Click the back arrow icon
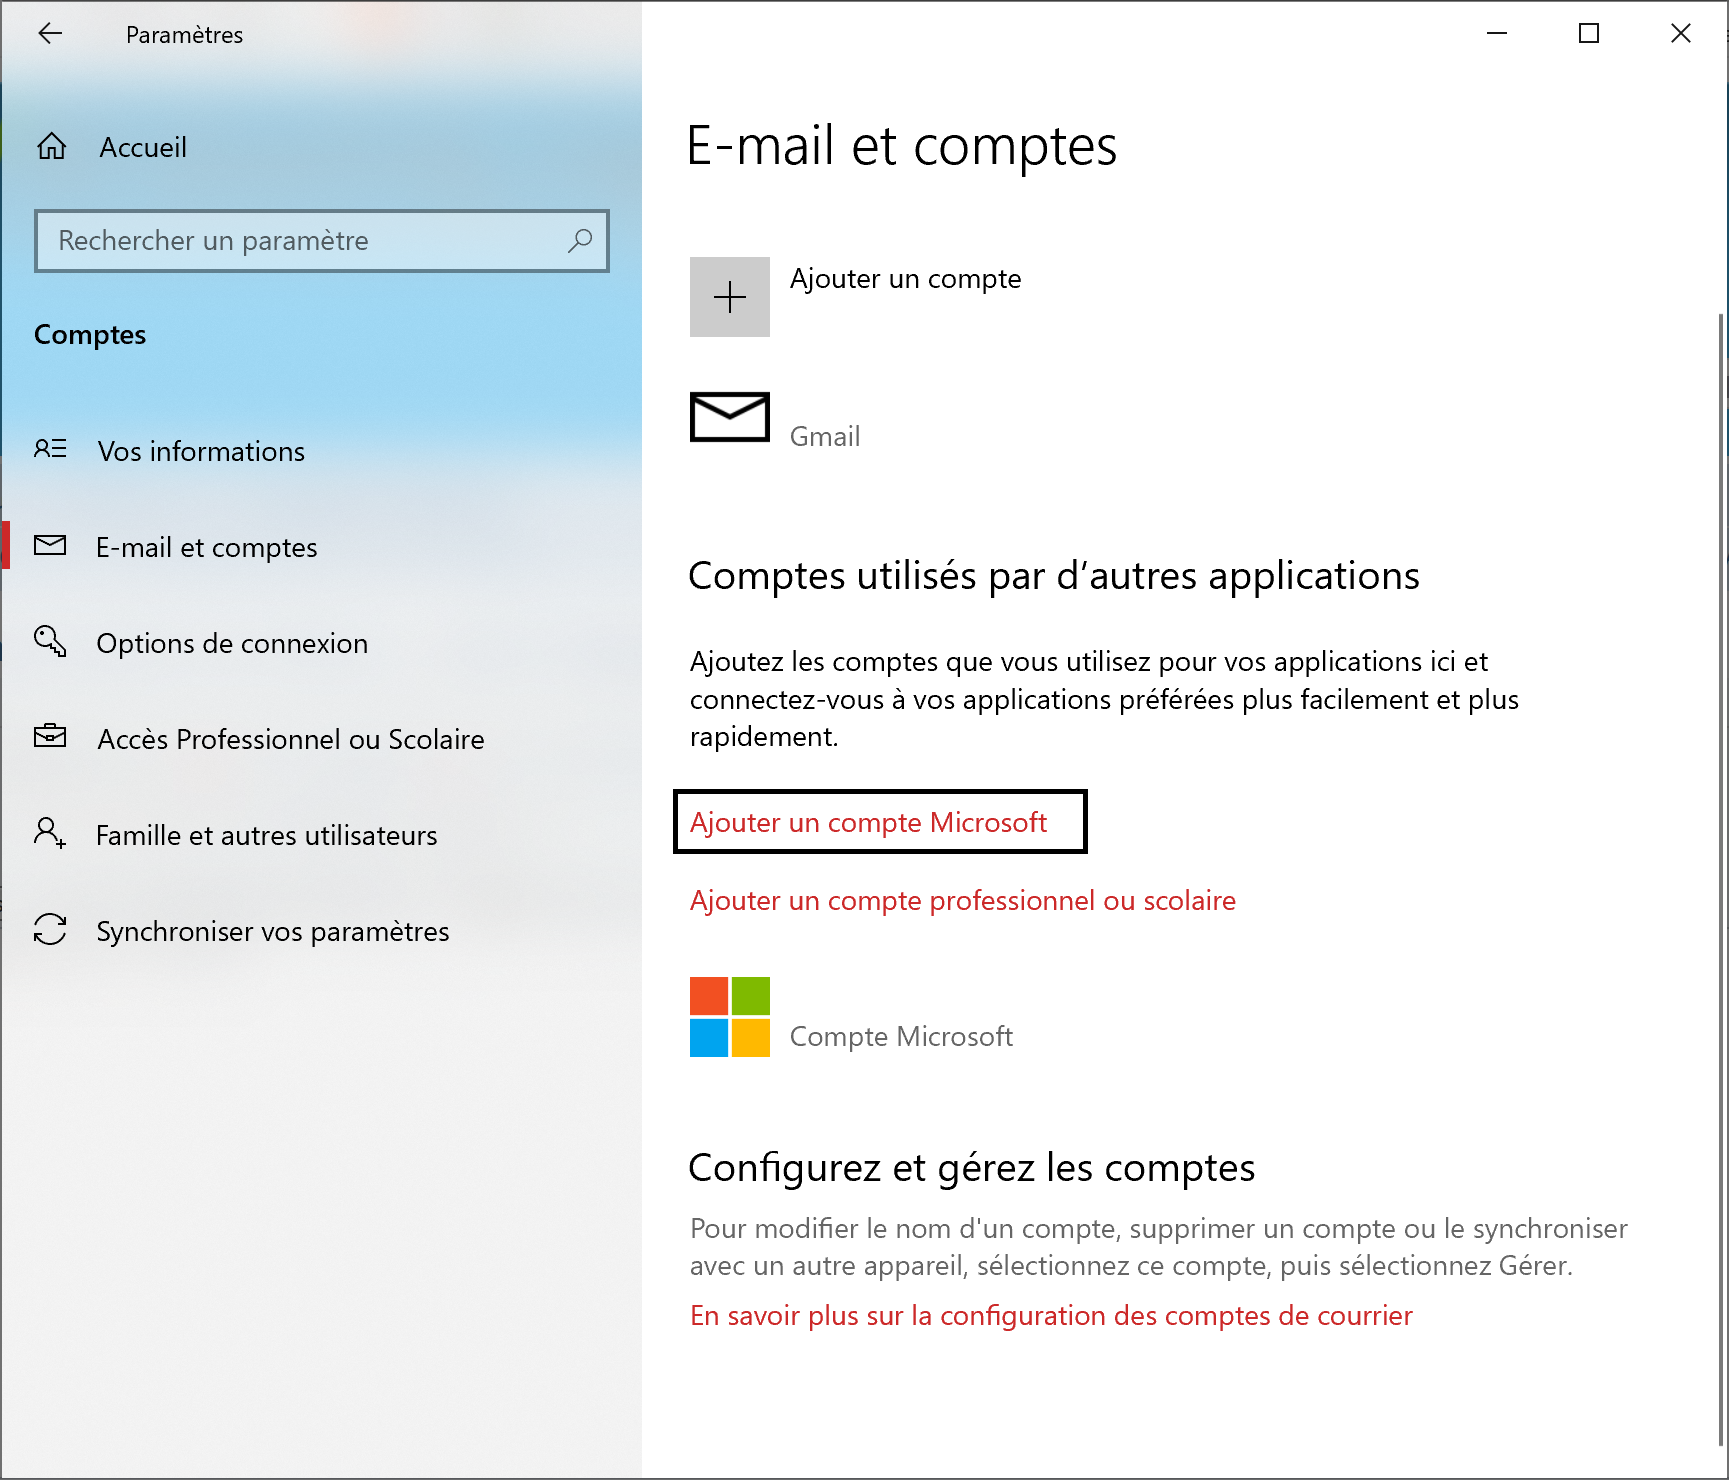 [50, 34]
